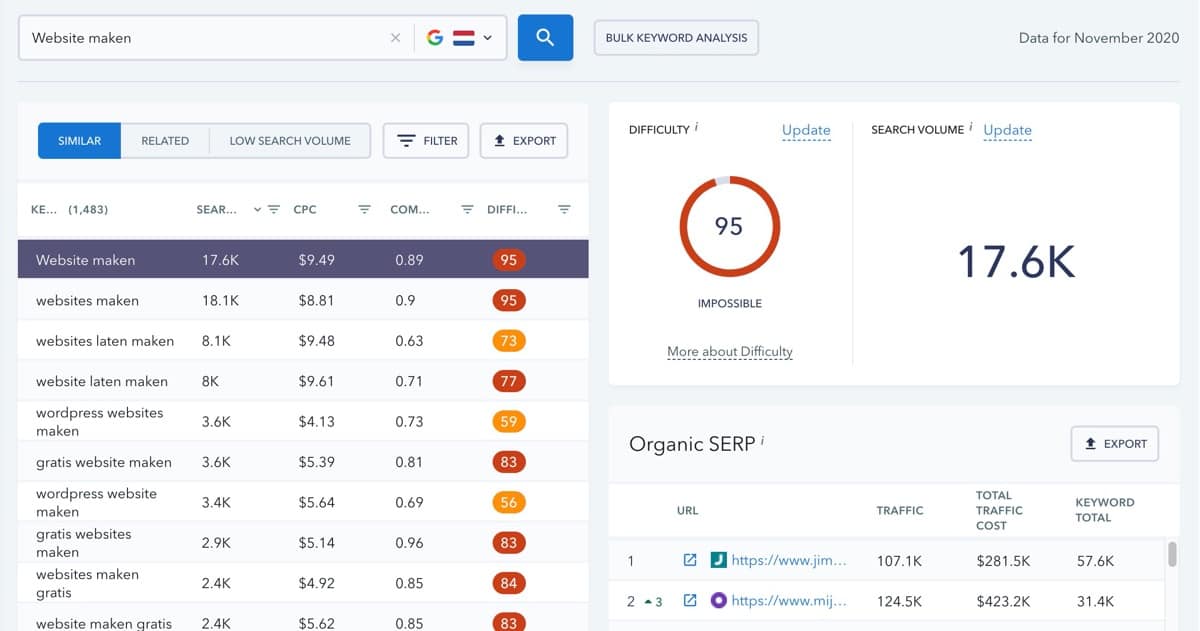Open the More about Difficulty link
The image size is (1200, 631).
(730, 352)
